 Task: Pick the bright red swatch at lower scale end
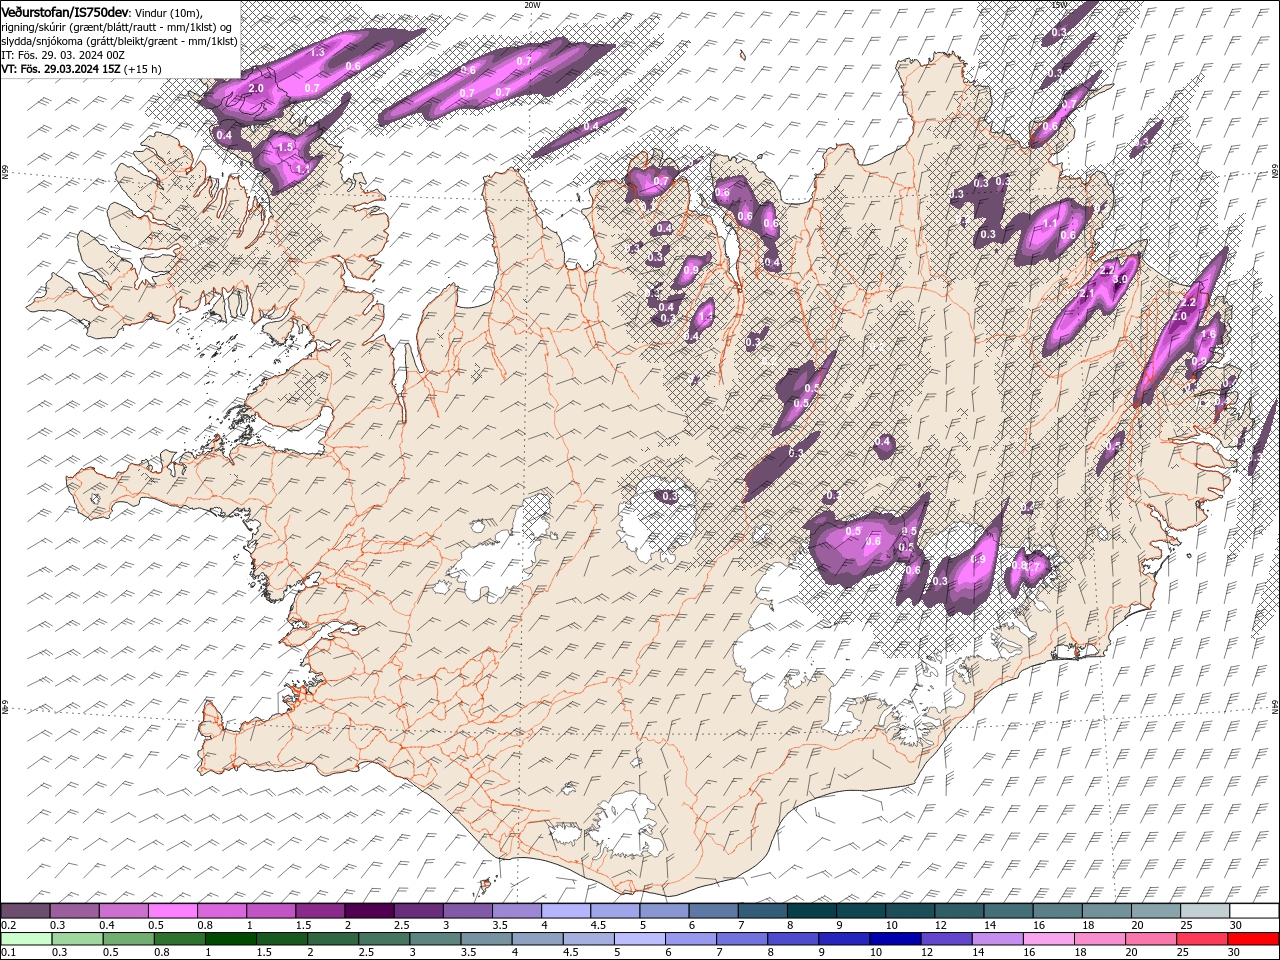point(1252,938)
